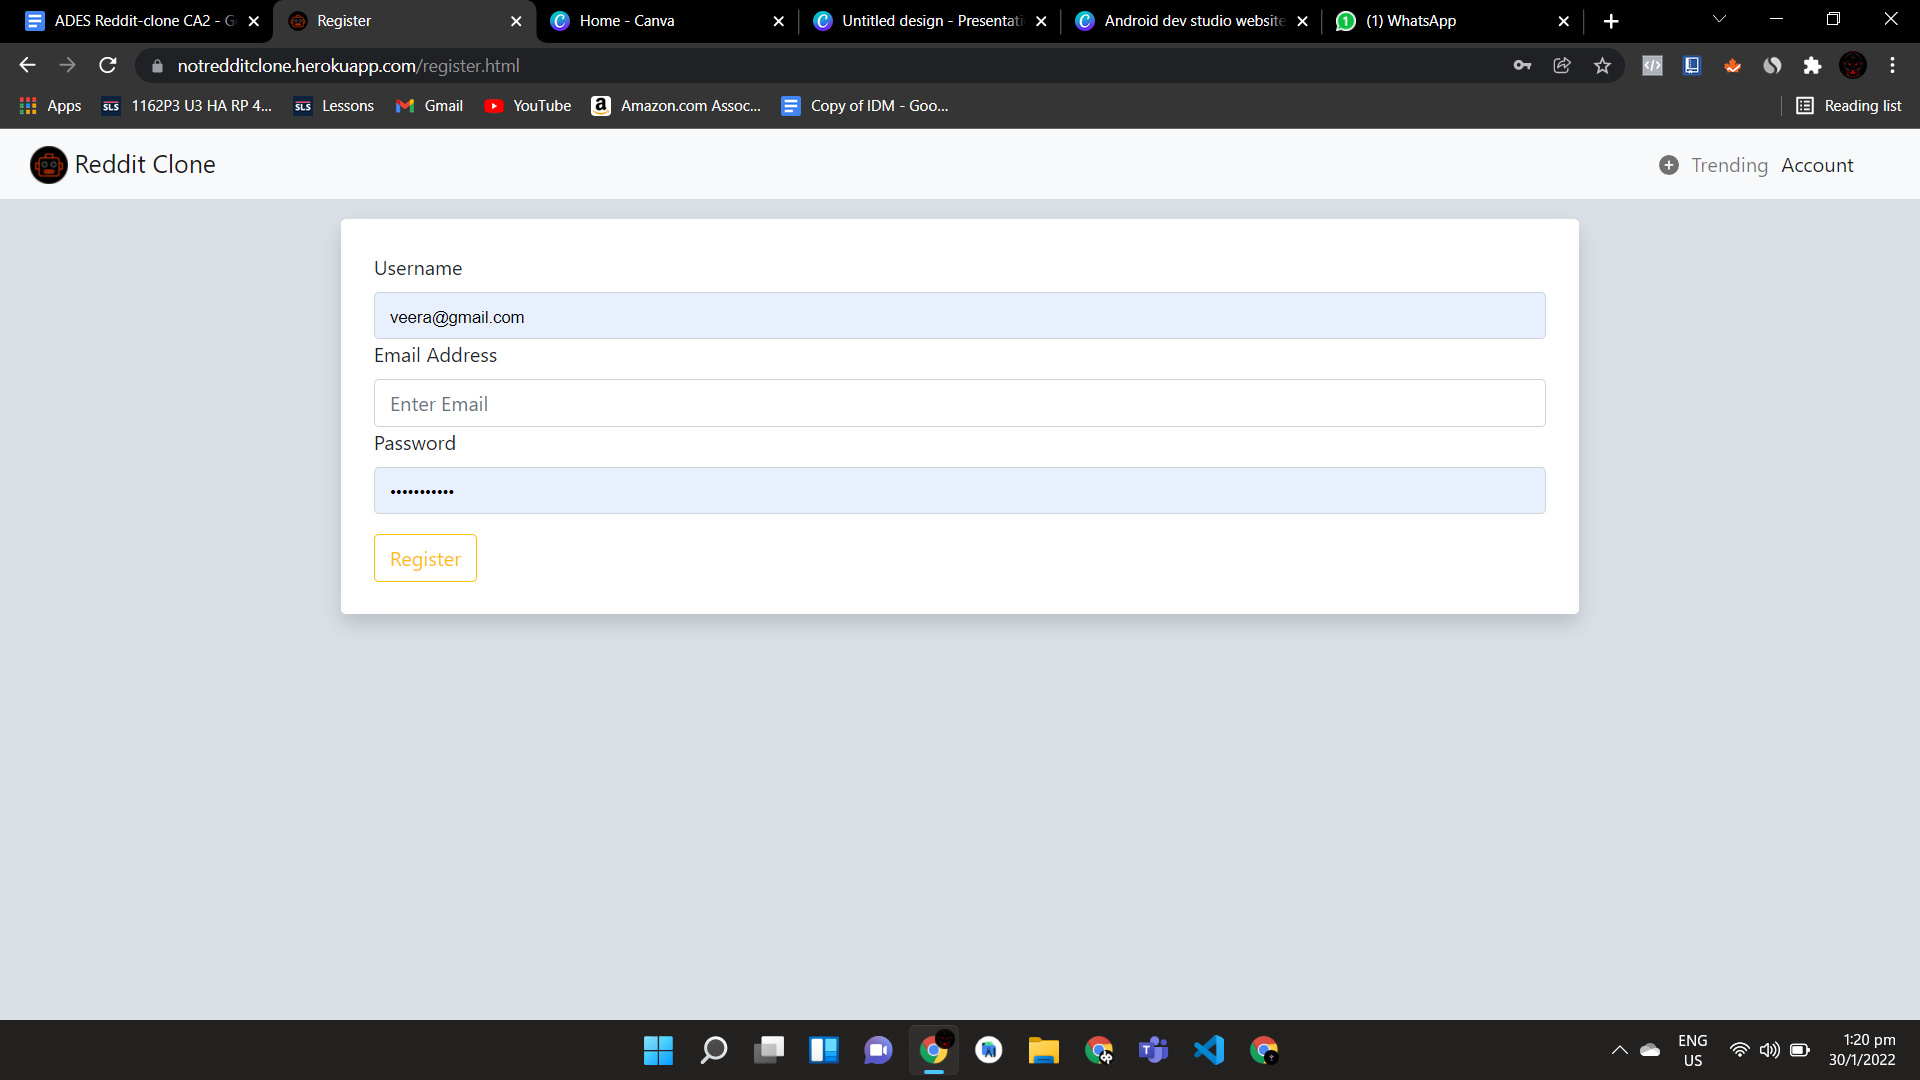Open the Trending nav link
The image size is (1920, 1080).
pyautogui.click(x=1729, y=165)
